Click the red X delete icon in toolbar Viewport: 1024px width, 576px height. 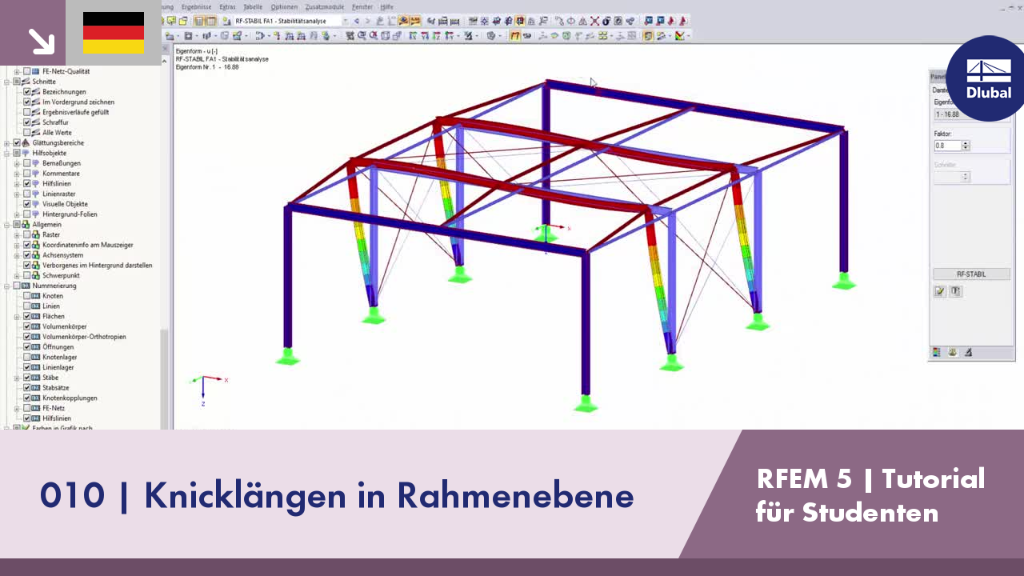(x=594, y=21)
